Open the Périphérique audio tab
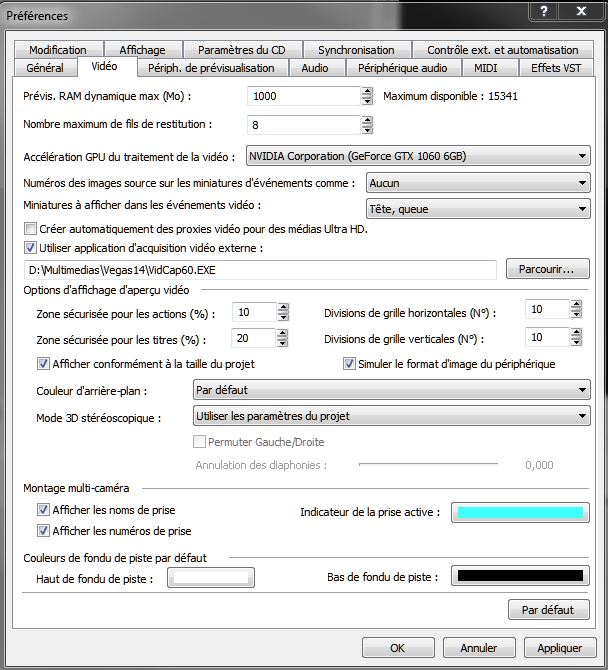Image resolution: width=608 pixels, height=670 pixels. coord(403,68)
